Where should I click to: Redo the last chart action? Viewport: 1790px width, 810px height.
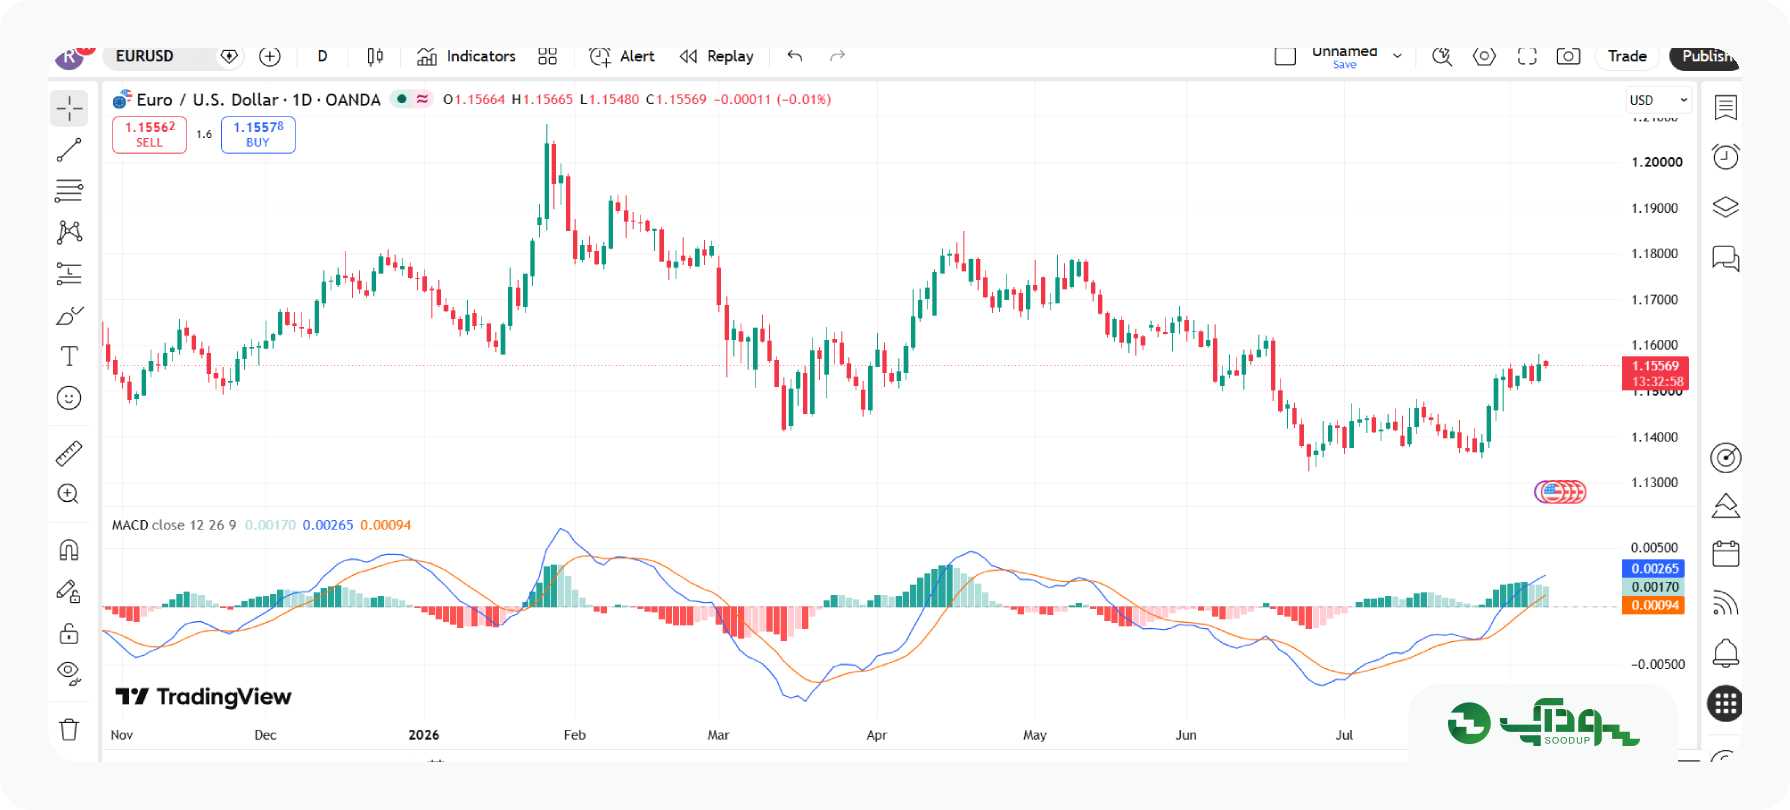[838, 56]
